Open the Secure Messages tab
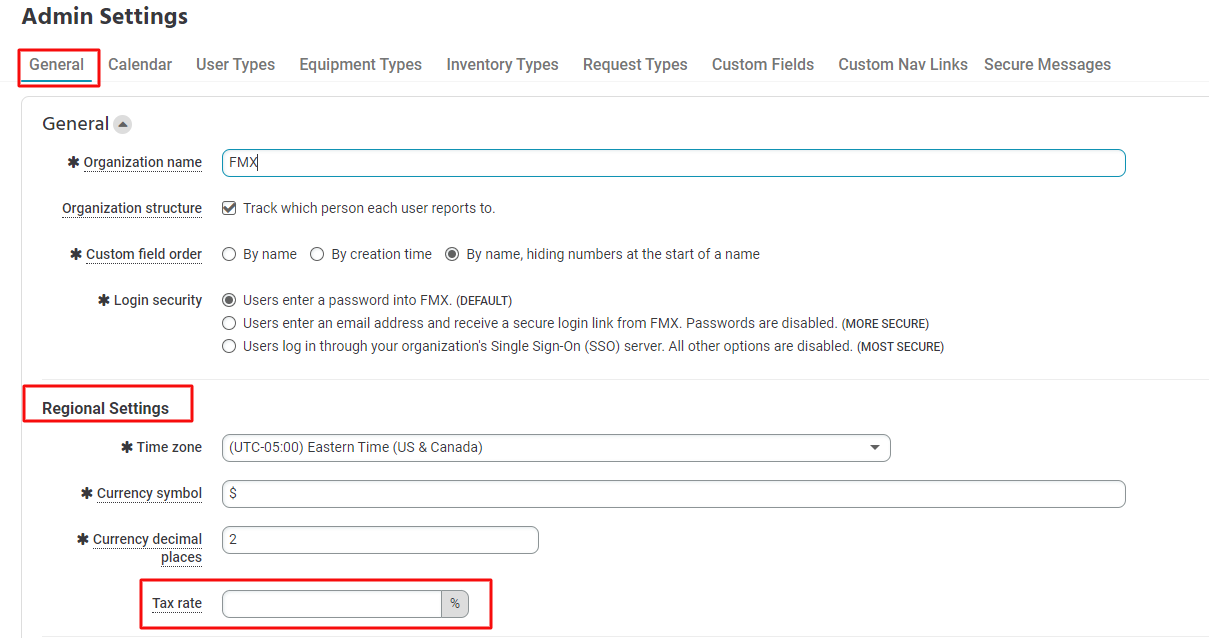The image size is (1209, 638). (1047, 63)
